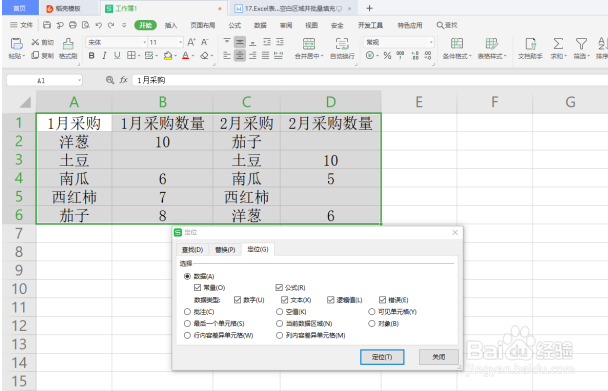
Task: Click the fx insert function icon
Action: (123, 80)
